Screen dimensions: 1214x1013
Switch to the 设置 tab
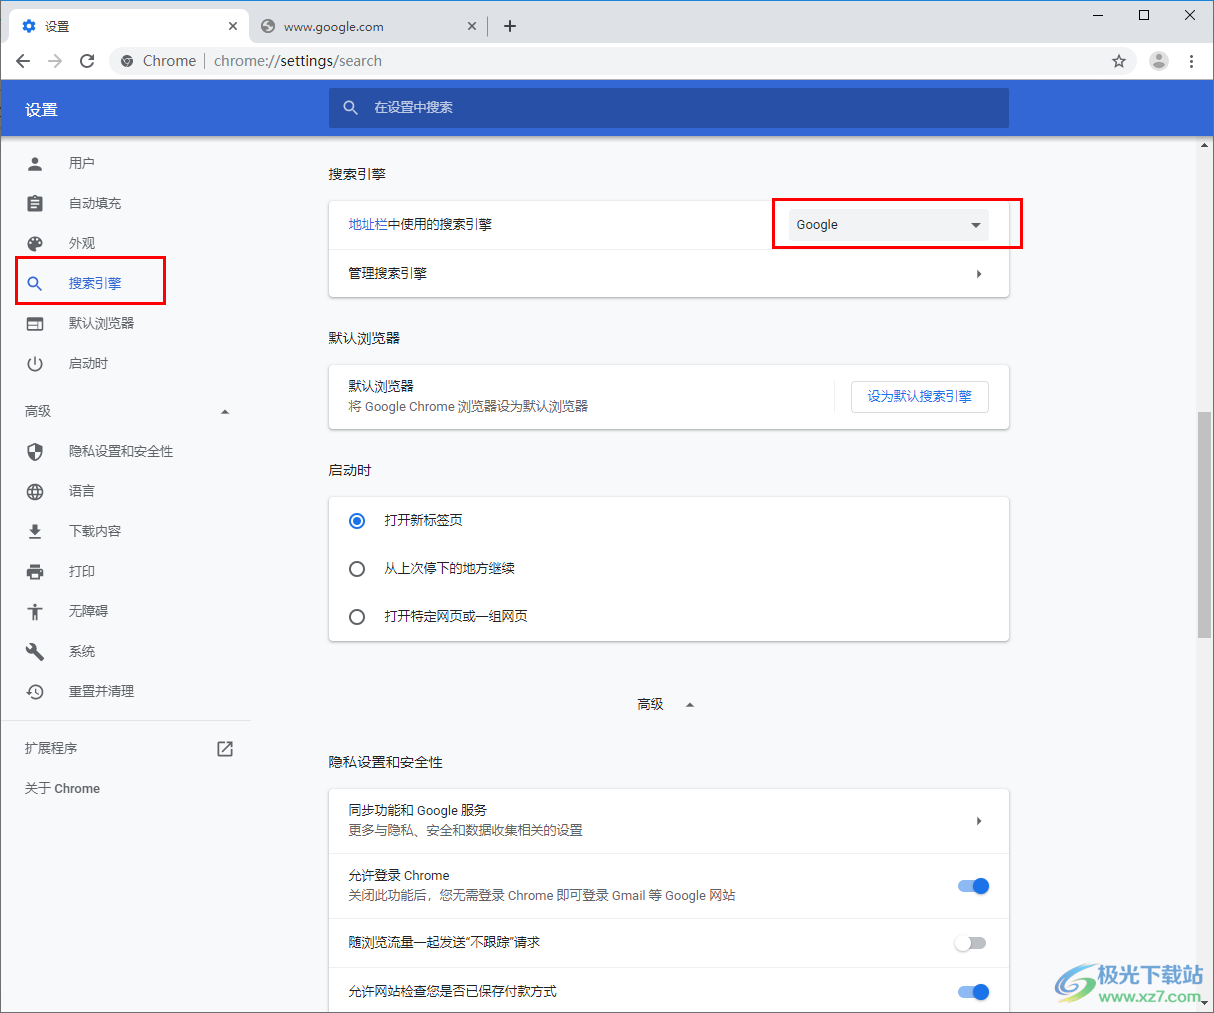point(128,26)
